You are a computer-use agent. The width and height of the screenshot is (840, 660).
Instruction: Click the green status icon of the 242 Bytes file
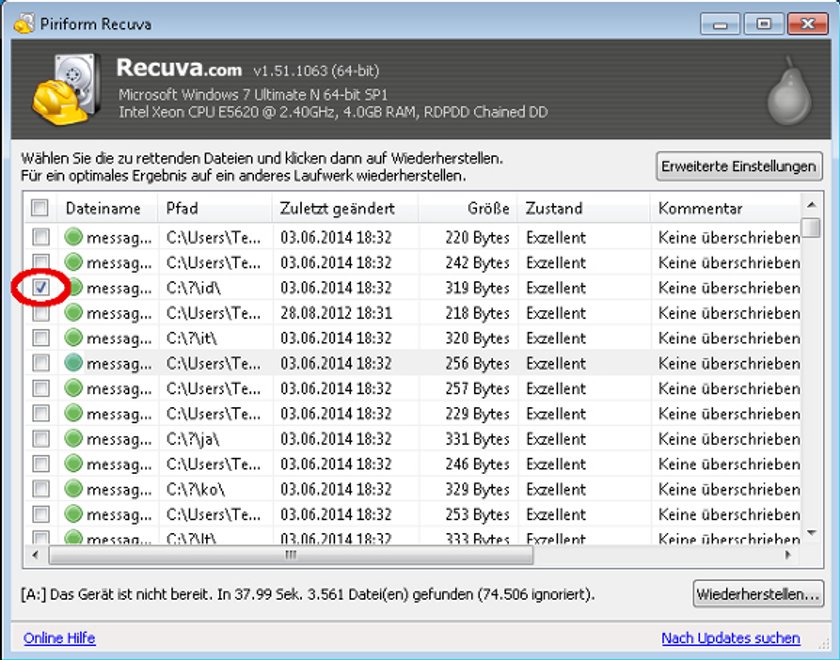tap(73, 261)
